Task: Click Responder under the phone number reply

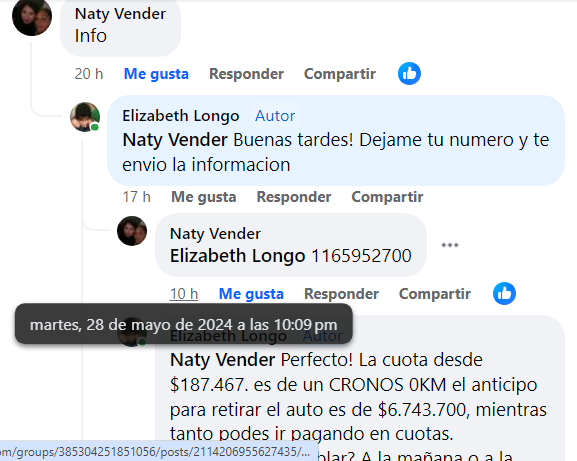Action: [341, 294]
